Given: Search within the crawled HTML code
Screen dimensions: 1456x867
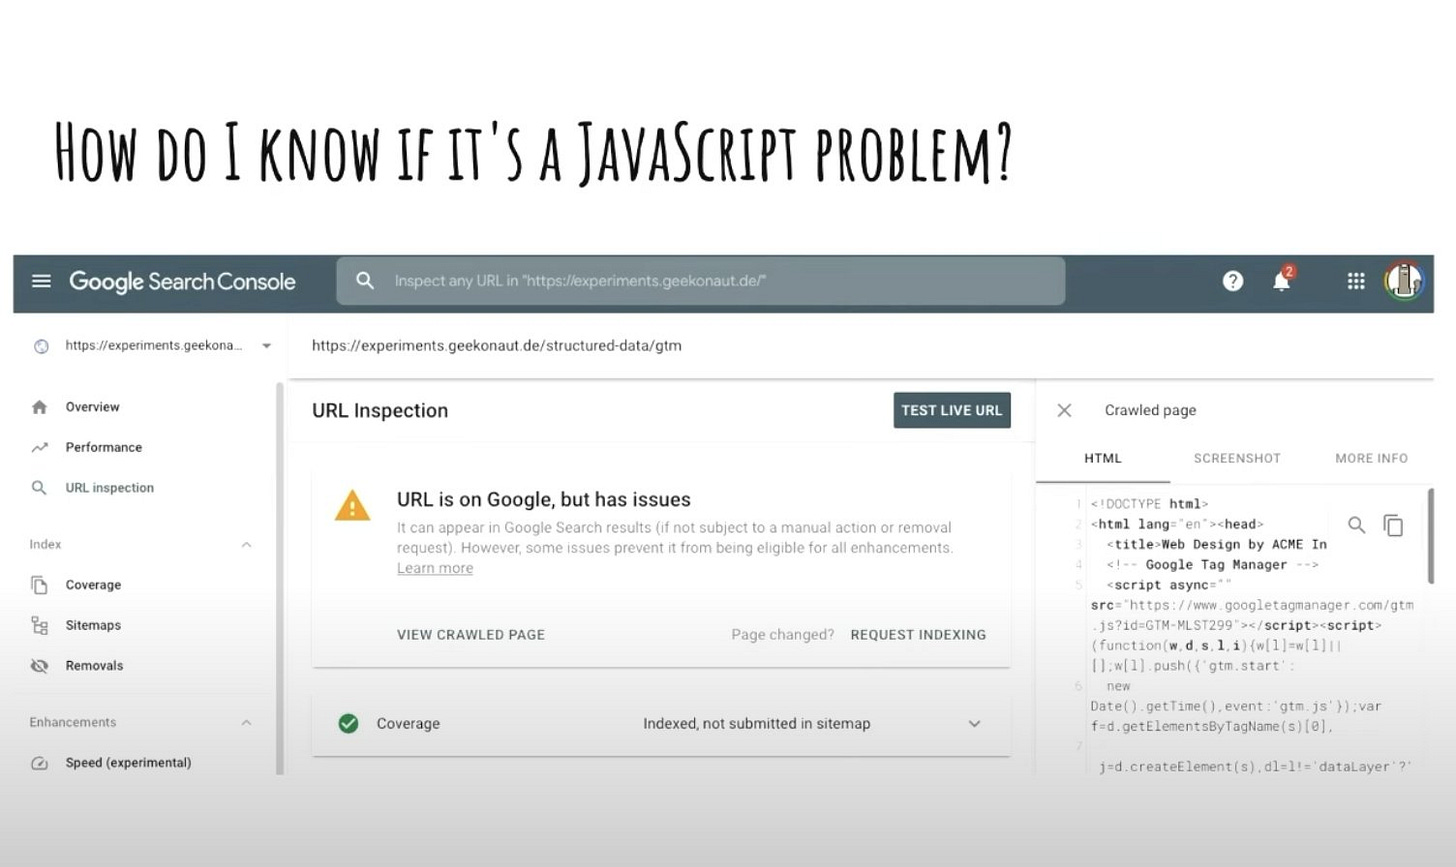Looking at the screenshot, I should tap(1356, 524).
